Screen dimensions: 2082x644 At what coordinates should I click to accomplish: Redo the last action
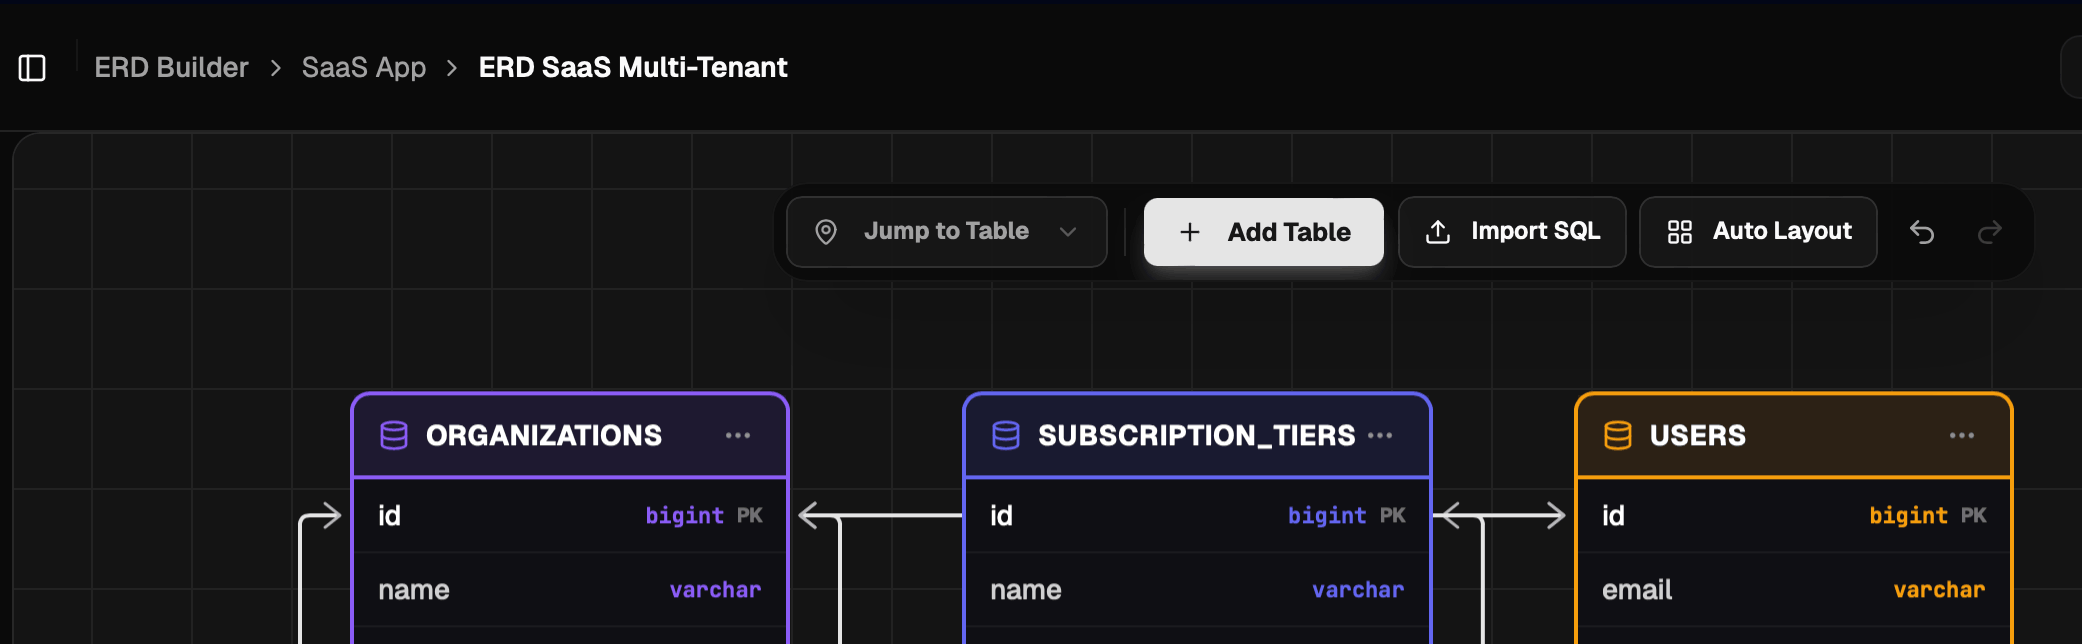1990,232
